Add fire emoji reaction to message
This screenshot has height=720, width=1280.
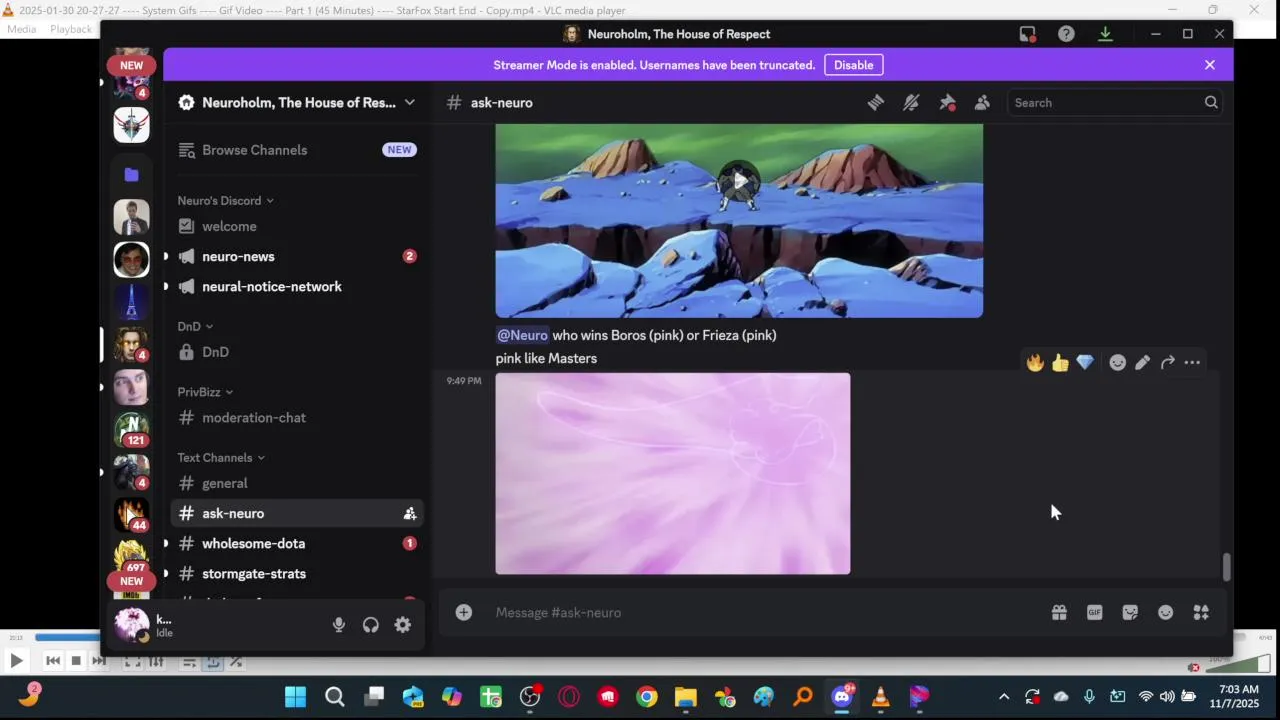(1035, 362)
